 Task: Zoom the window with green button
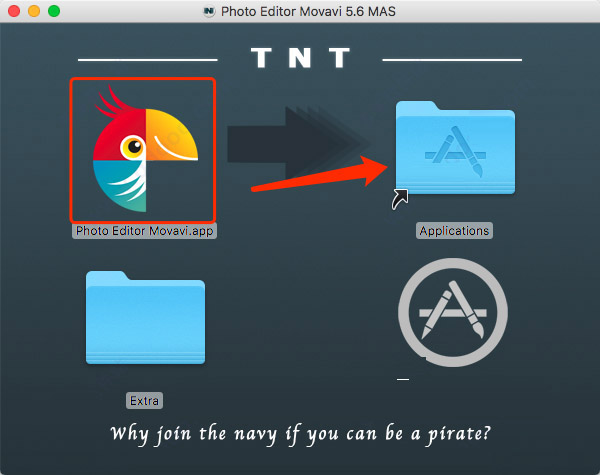click(x=54, y=11)
